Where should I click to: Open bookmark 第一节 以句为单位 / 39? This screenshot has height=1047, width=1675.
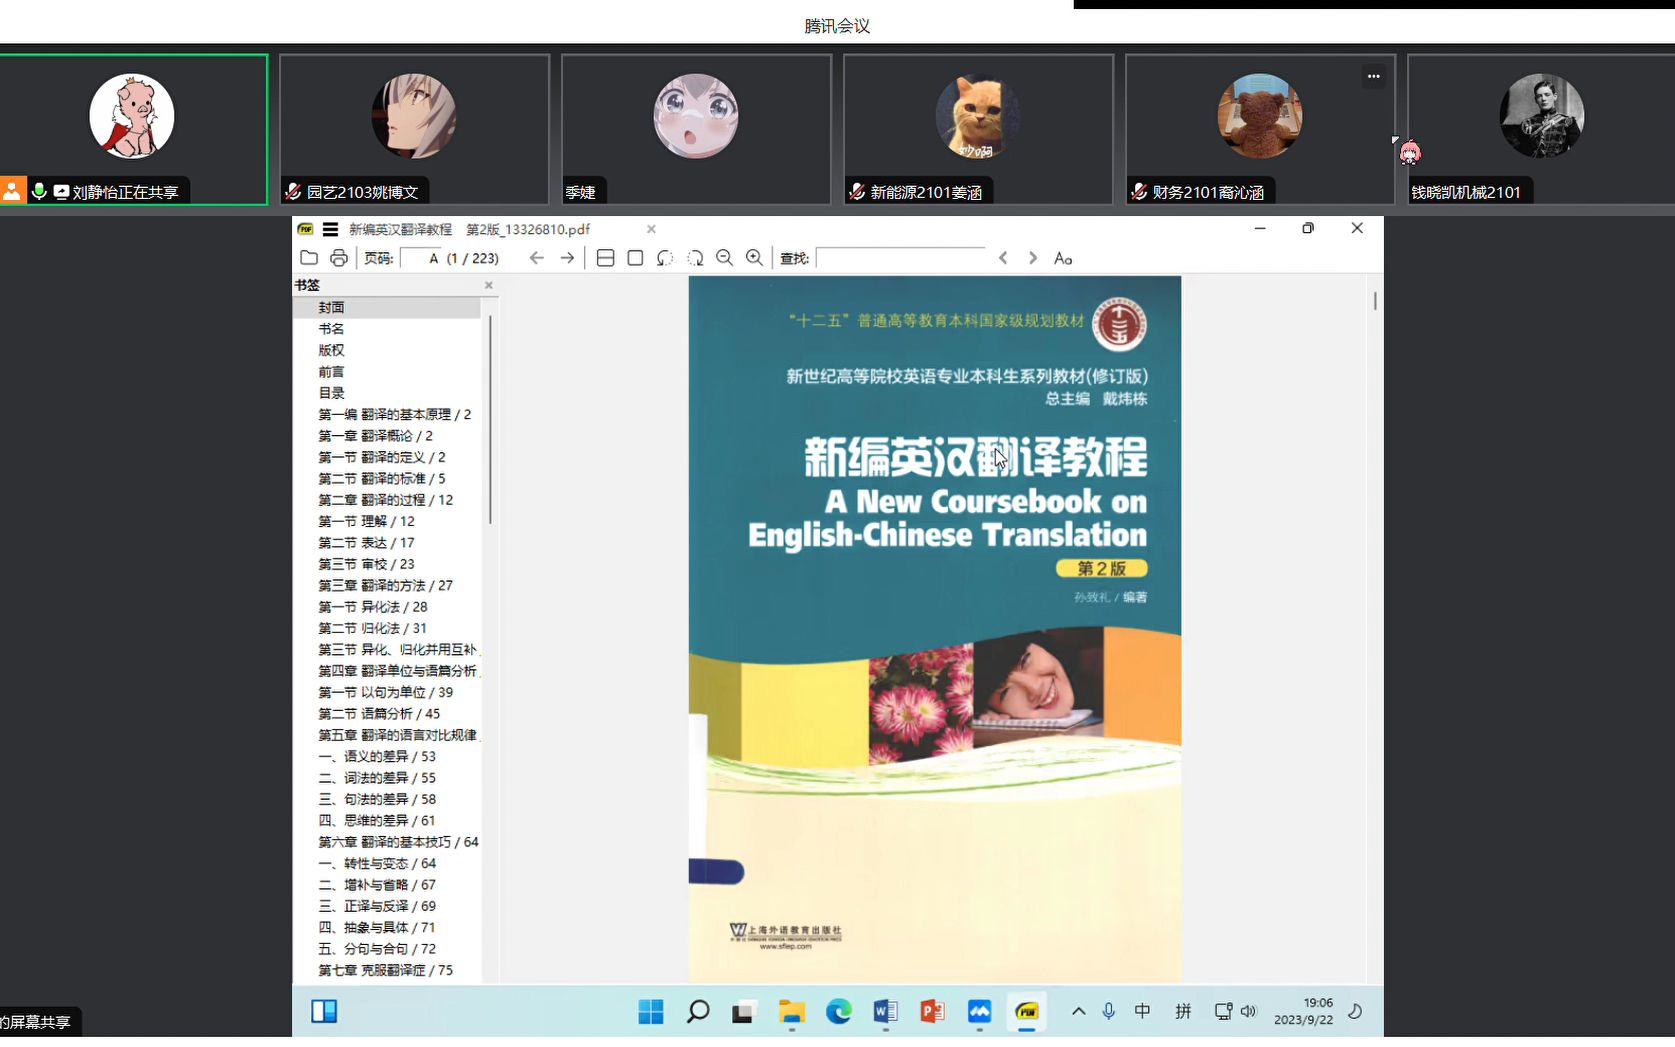point(385,692)
